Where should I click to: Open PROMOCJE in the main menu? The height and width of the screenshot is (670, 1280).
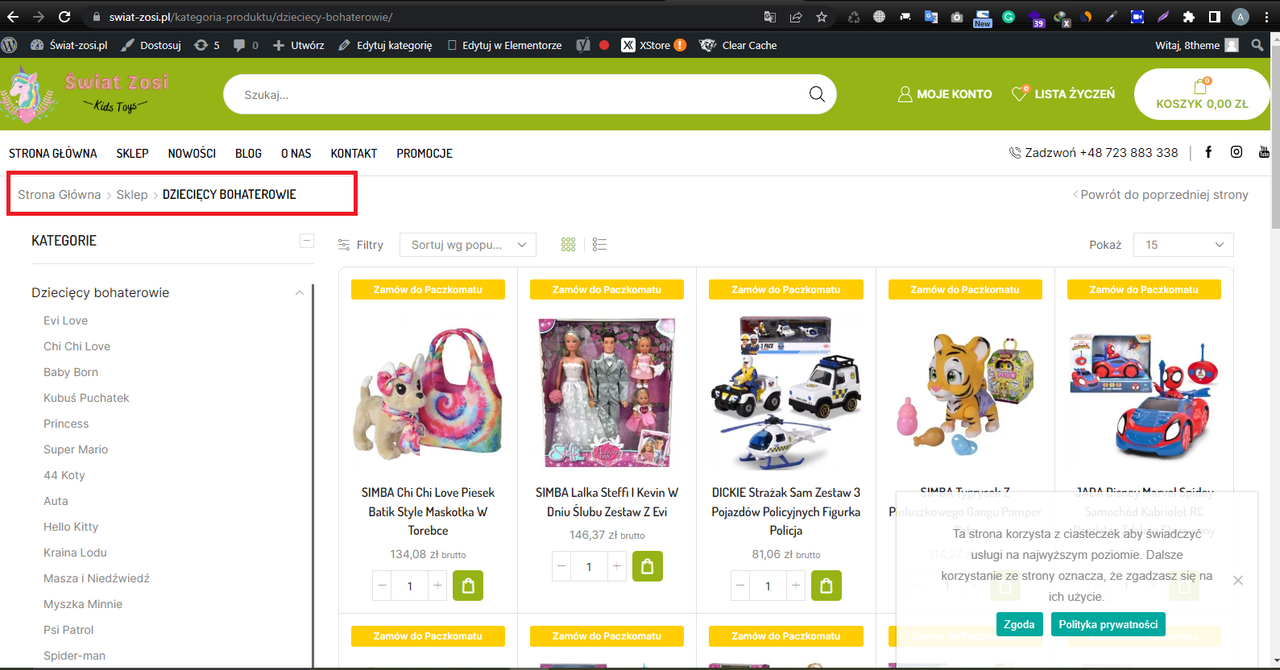[x=424, y=153]
